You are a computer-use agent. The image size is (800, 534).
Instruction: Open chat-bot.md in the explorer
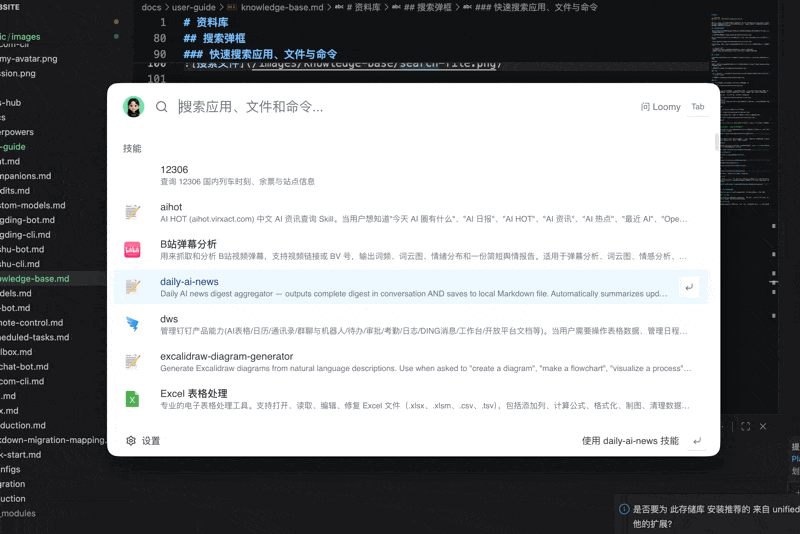24,367
